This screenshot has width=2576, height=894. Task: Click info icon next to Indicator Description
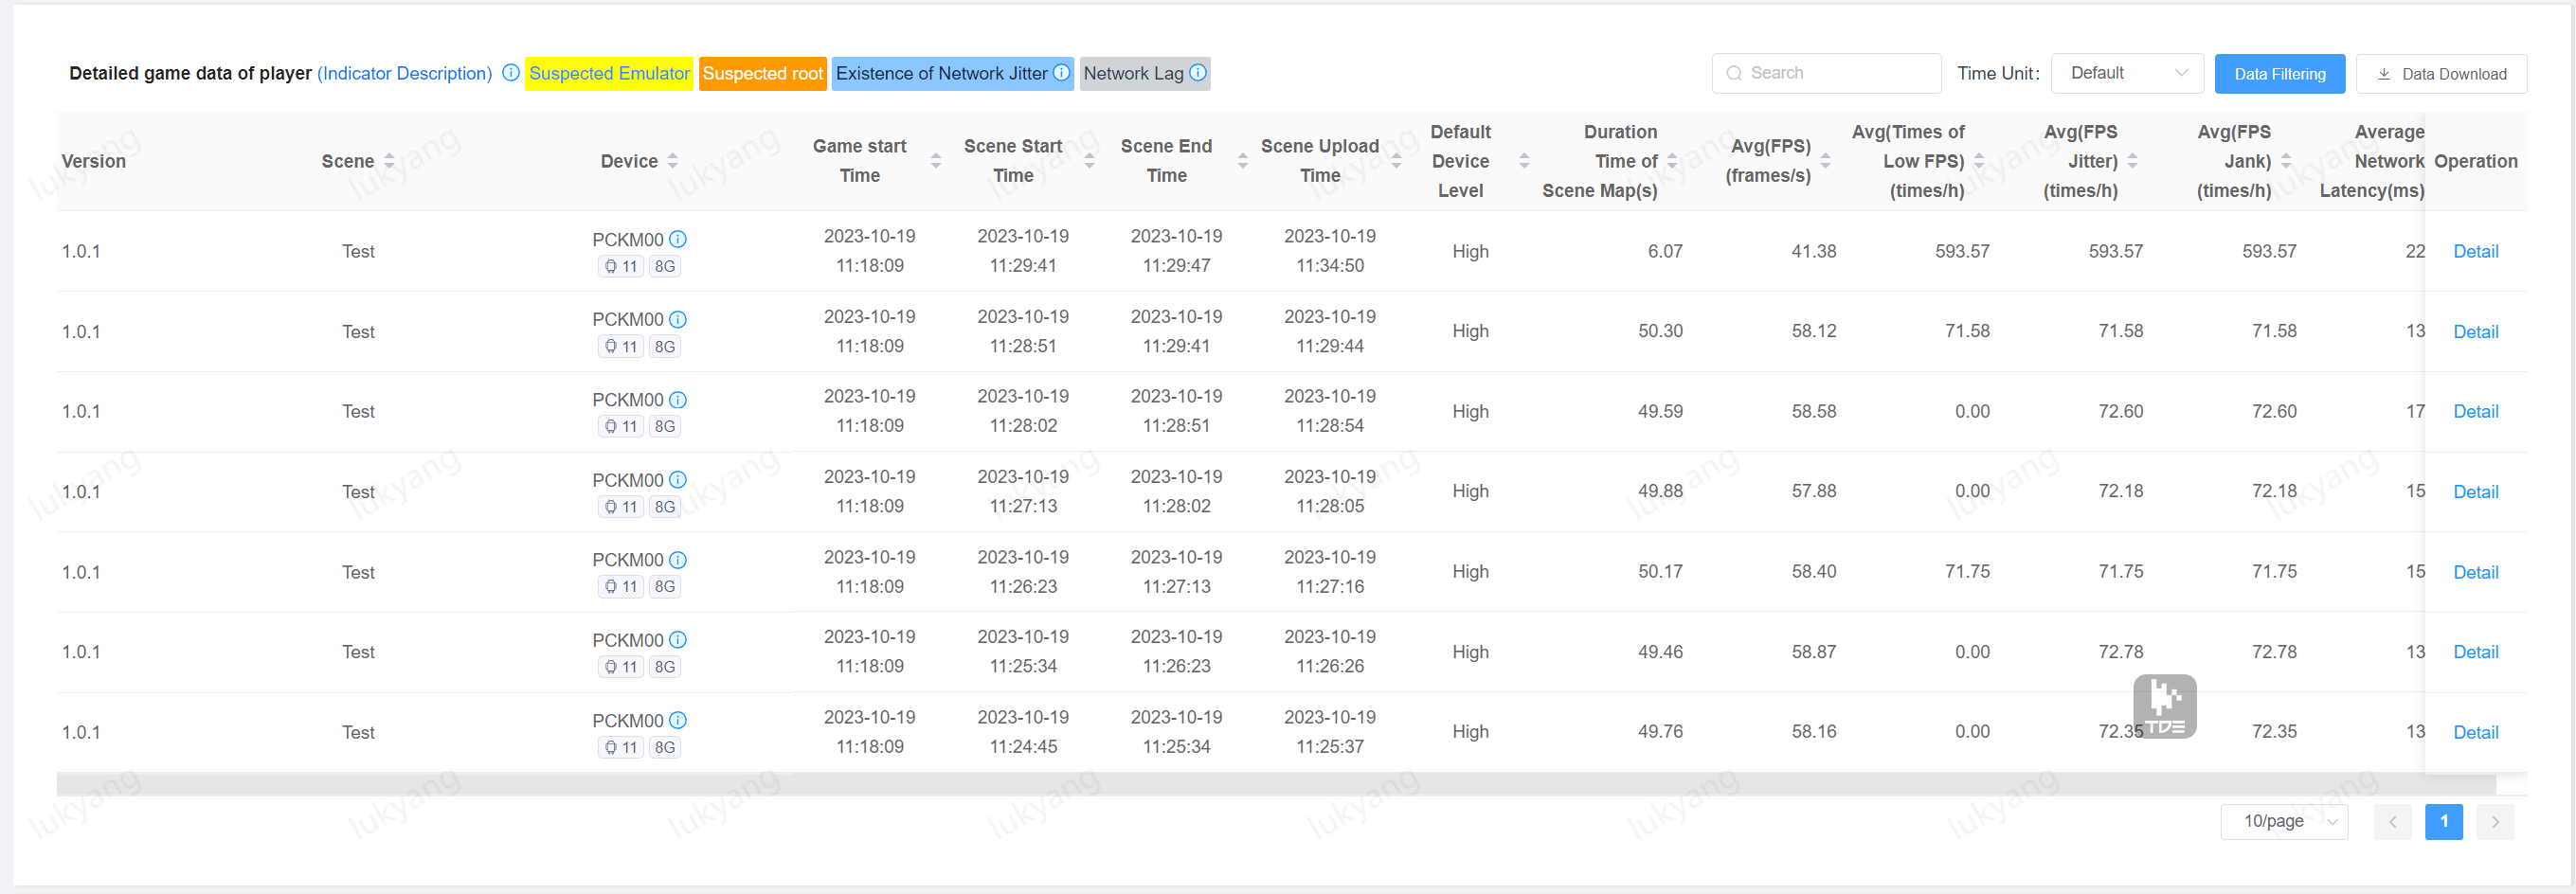point(510,73)
